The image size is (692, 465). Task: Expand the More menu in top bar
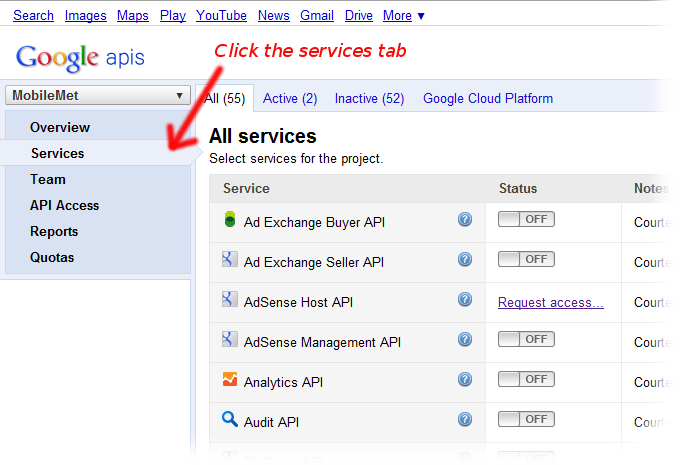(x=404, y=15)
